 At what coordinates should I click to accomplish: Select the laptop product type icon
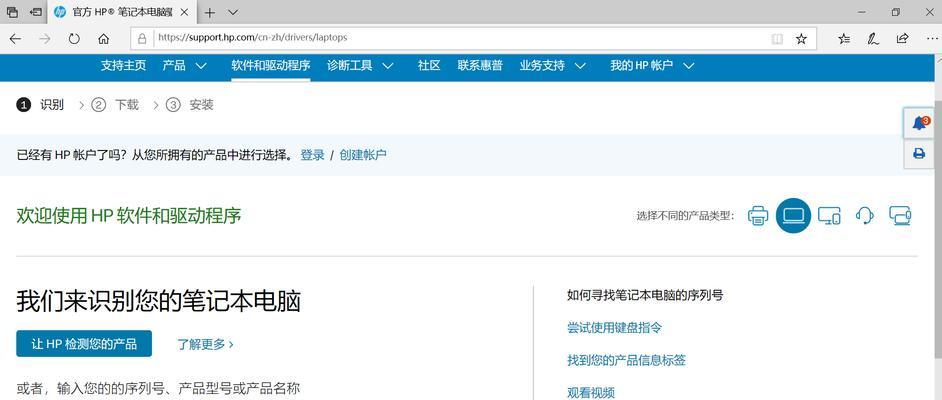tap(793, 215)
